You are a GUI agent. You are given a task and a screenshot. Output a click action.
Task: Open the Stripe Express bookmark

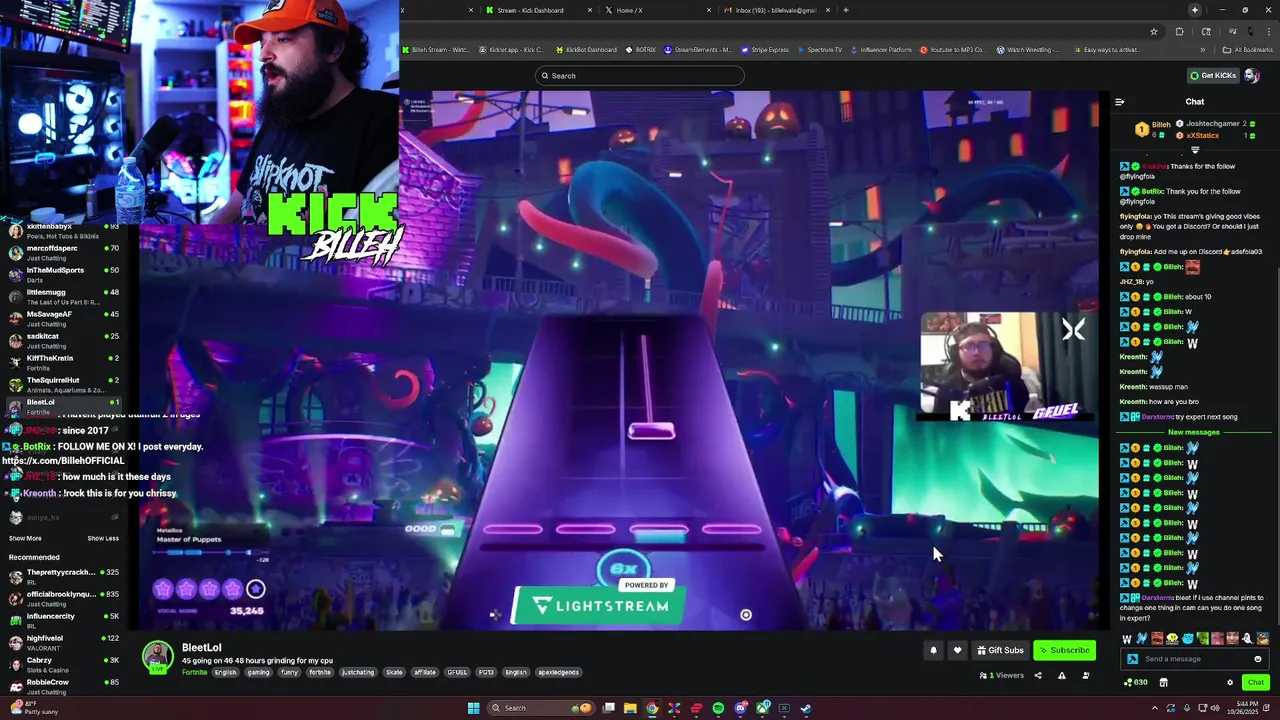pyautogui.click(x=766, y=50)
